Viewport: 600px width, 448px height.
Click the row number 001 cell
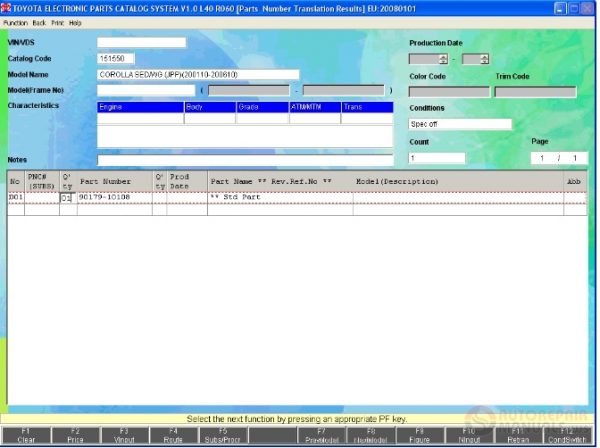coord(16,197)
